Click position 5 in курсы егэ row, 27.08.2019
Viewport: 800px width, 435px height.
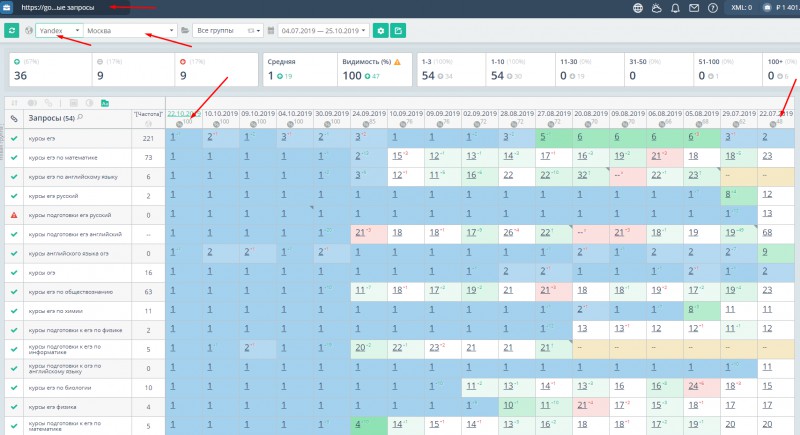(x=543, y=137)
